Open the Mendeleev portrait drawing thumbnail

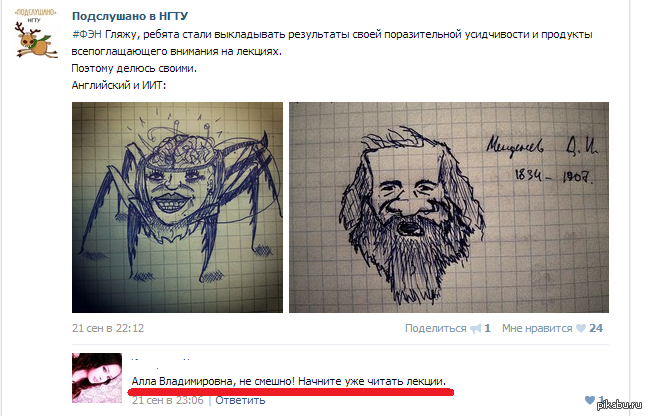coord(449,207)
